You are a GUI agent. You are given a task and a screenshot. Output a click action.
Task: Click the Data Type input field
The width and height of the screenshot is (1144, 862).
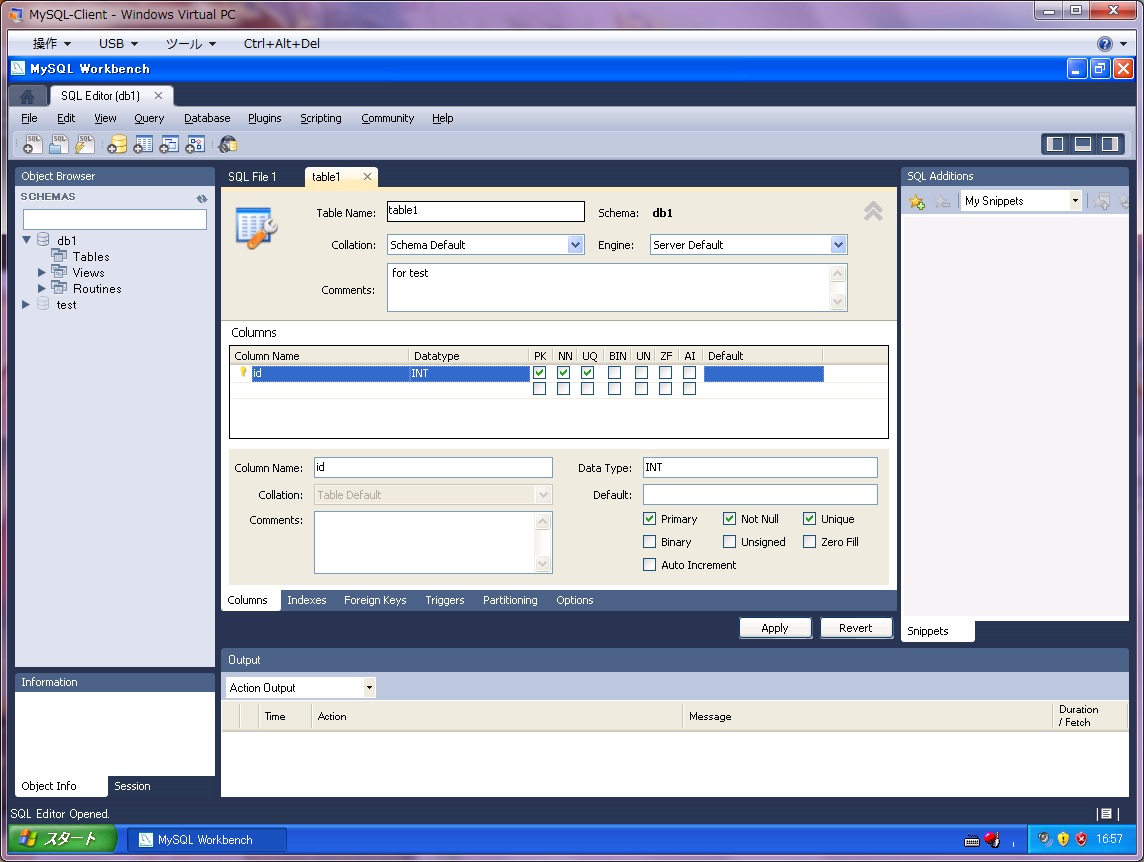[760, 468]
